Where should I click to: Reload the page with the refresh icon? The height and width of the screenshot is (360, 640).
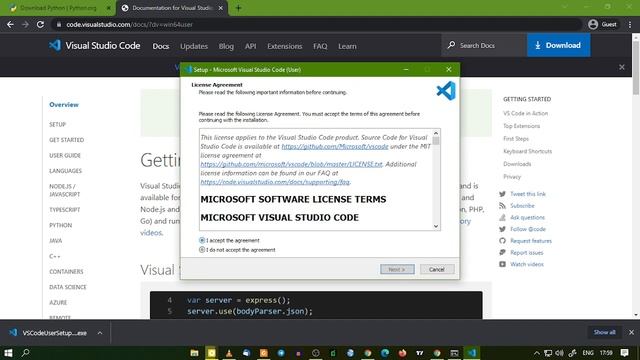(40, 24)
